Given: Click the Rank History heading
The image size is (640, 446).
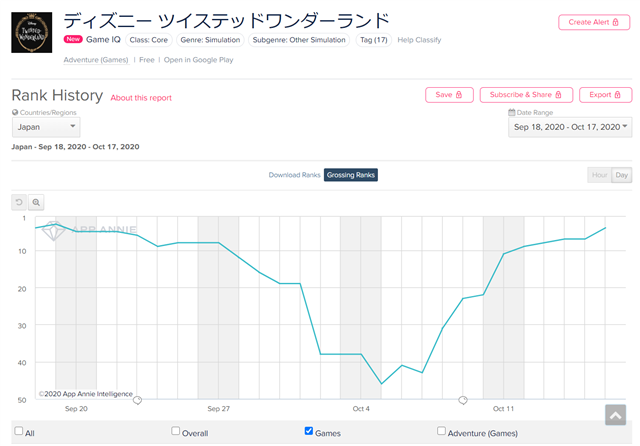Looking at the screenshot, I should pos(57,95).
